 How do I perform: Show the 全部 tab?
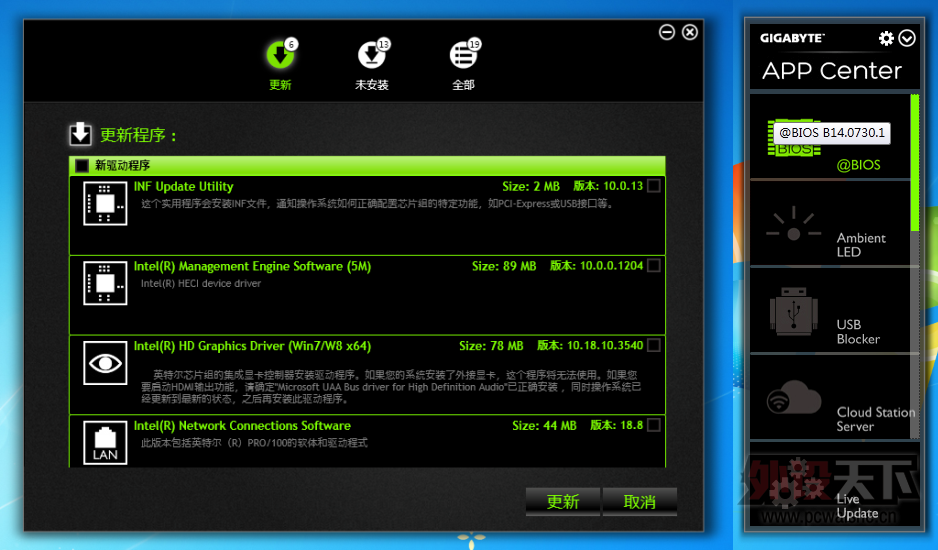(464, 65)
